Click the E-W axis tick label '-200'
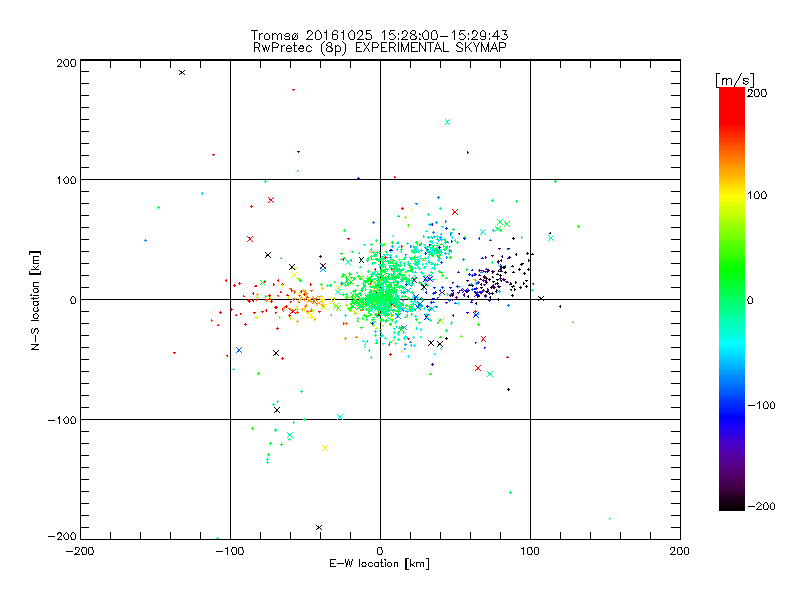The width and height of the screenshot is (800, 600). [x=80, y=552]
